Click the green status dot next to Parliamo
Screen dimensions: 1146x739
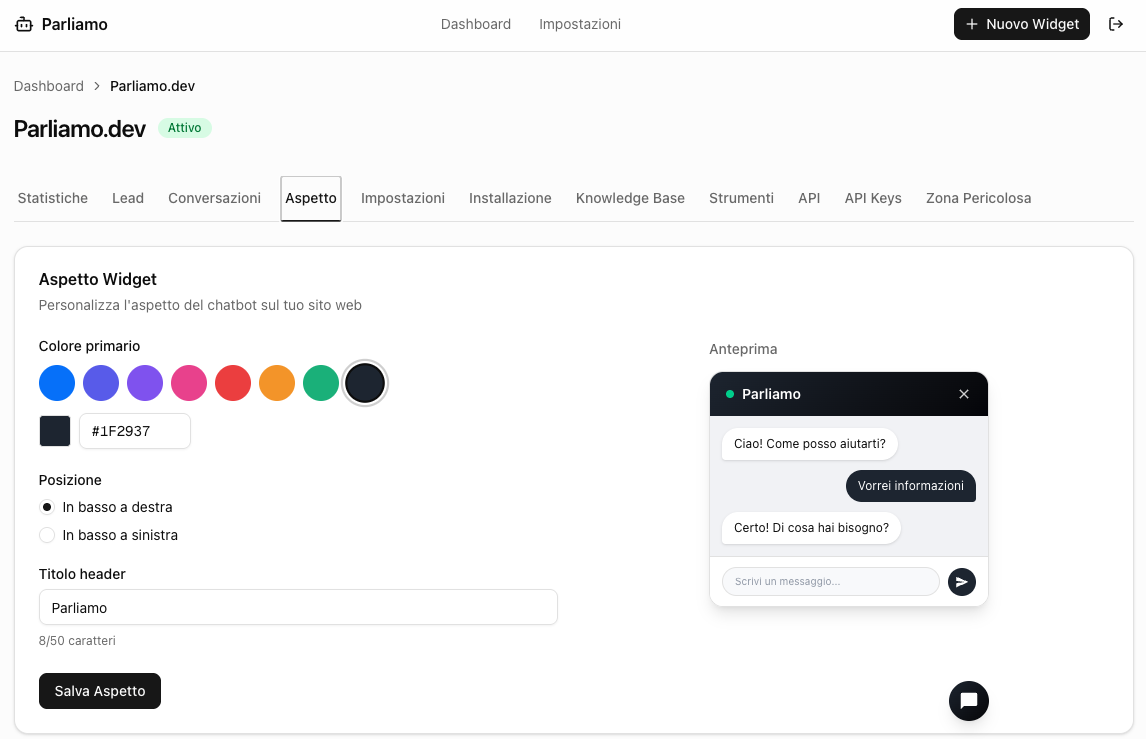(729, 394)
